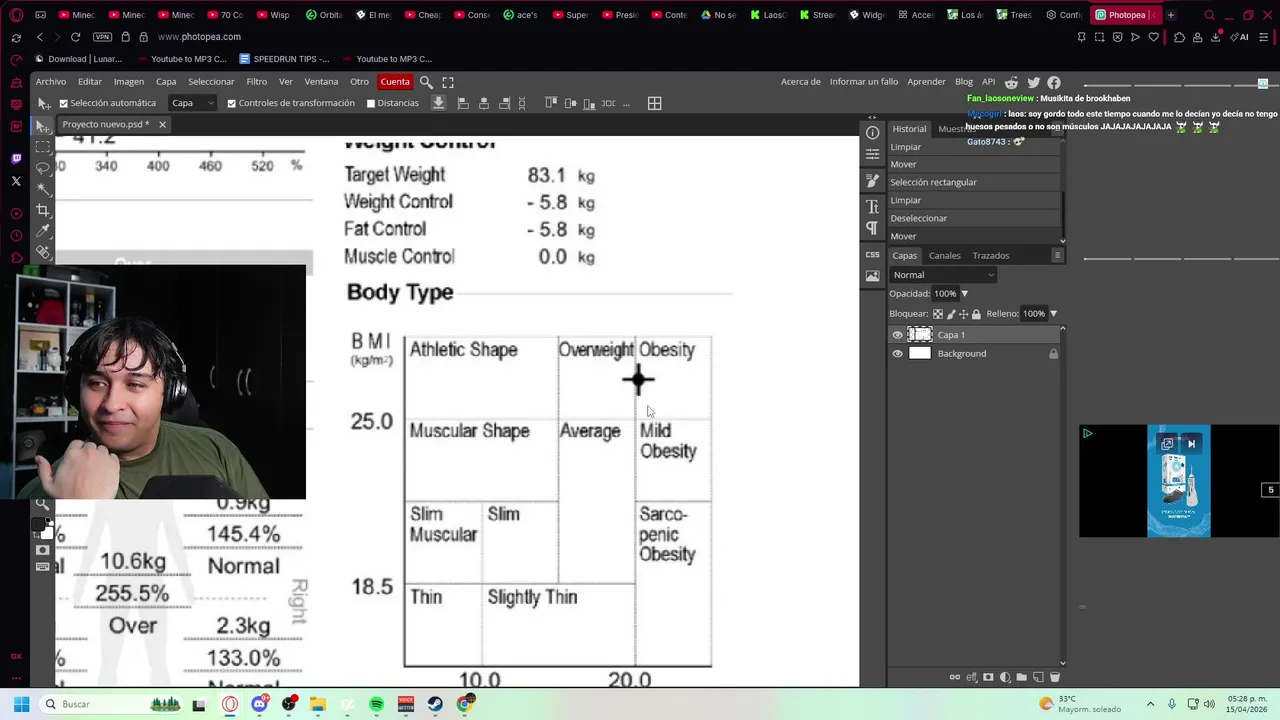Open the Filtro menu

(x=257, y=82)
